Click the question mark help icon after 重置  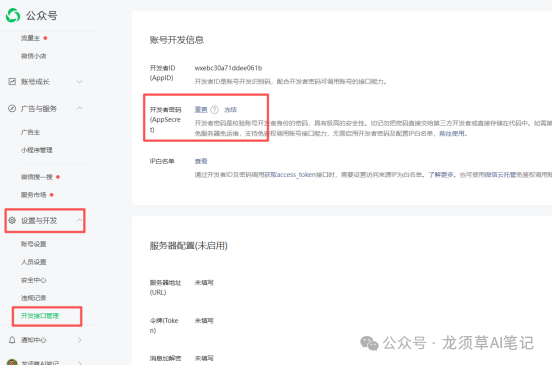click(214, 109)
